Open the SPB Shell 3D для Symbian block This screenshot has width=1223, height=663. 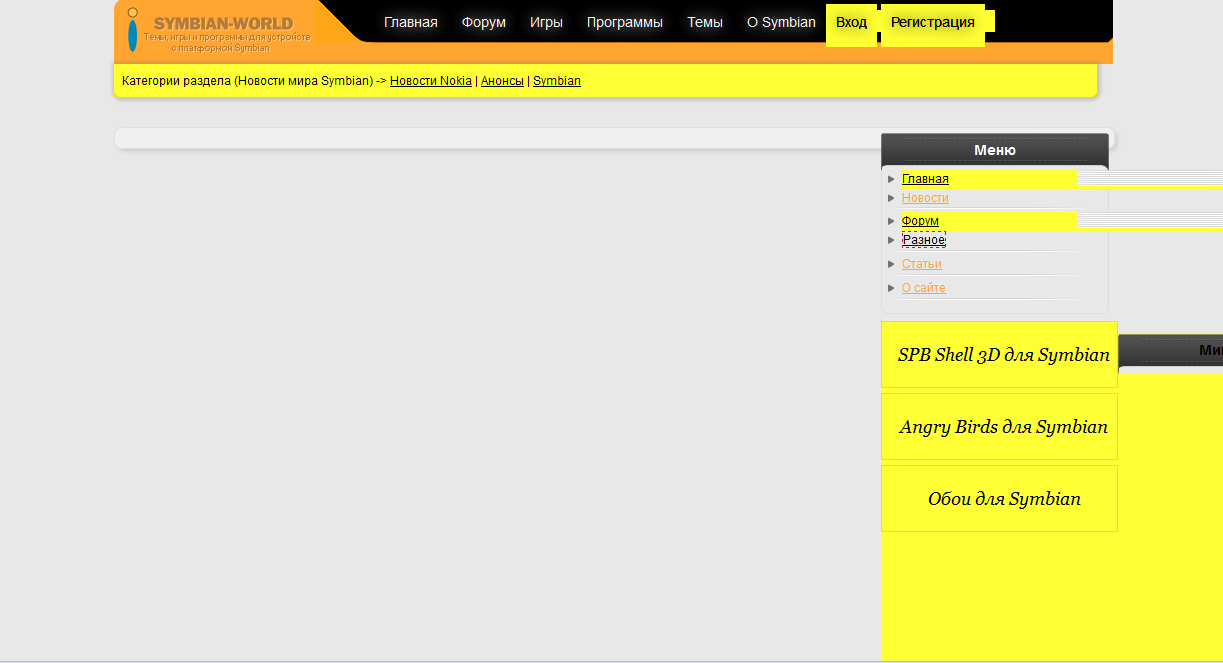(x=1003, y=355)
